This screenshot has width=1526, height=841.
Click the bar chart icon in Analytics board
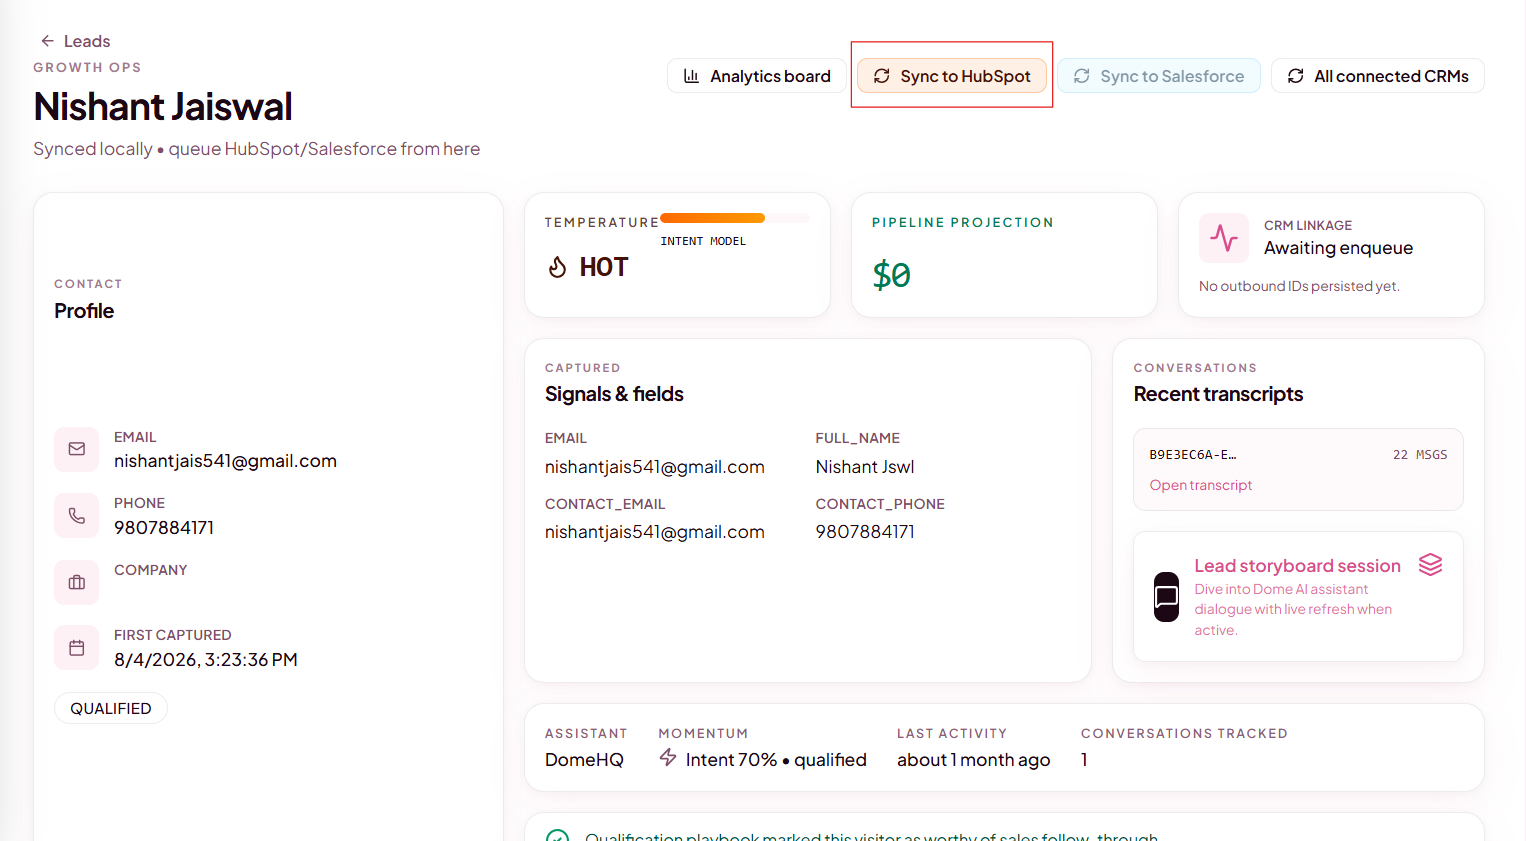(x=691, y=76)
